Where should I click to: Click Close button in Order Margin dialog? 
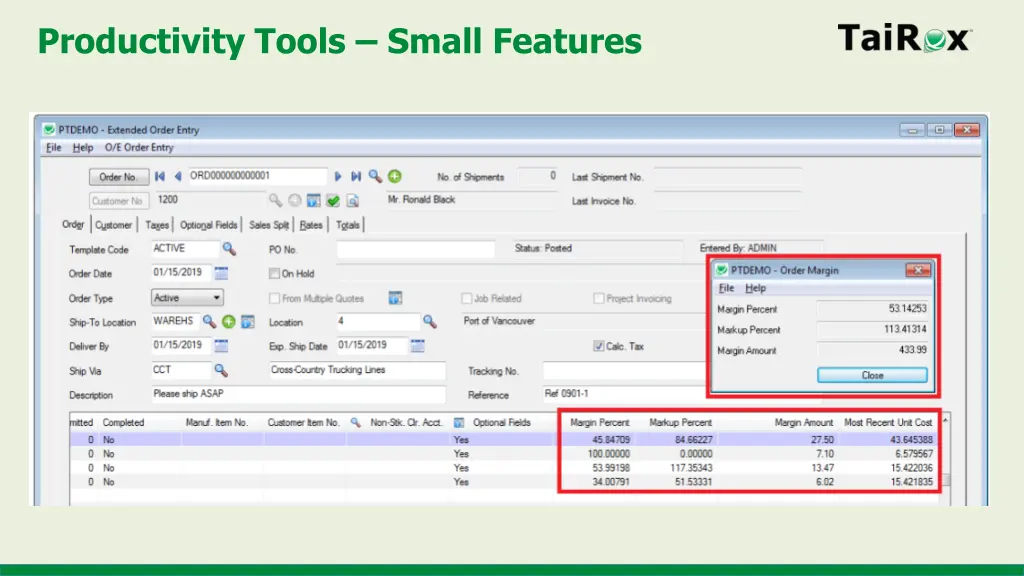(x=872, y=375)
